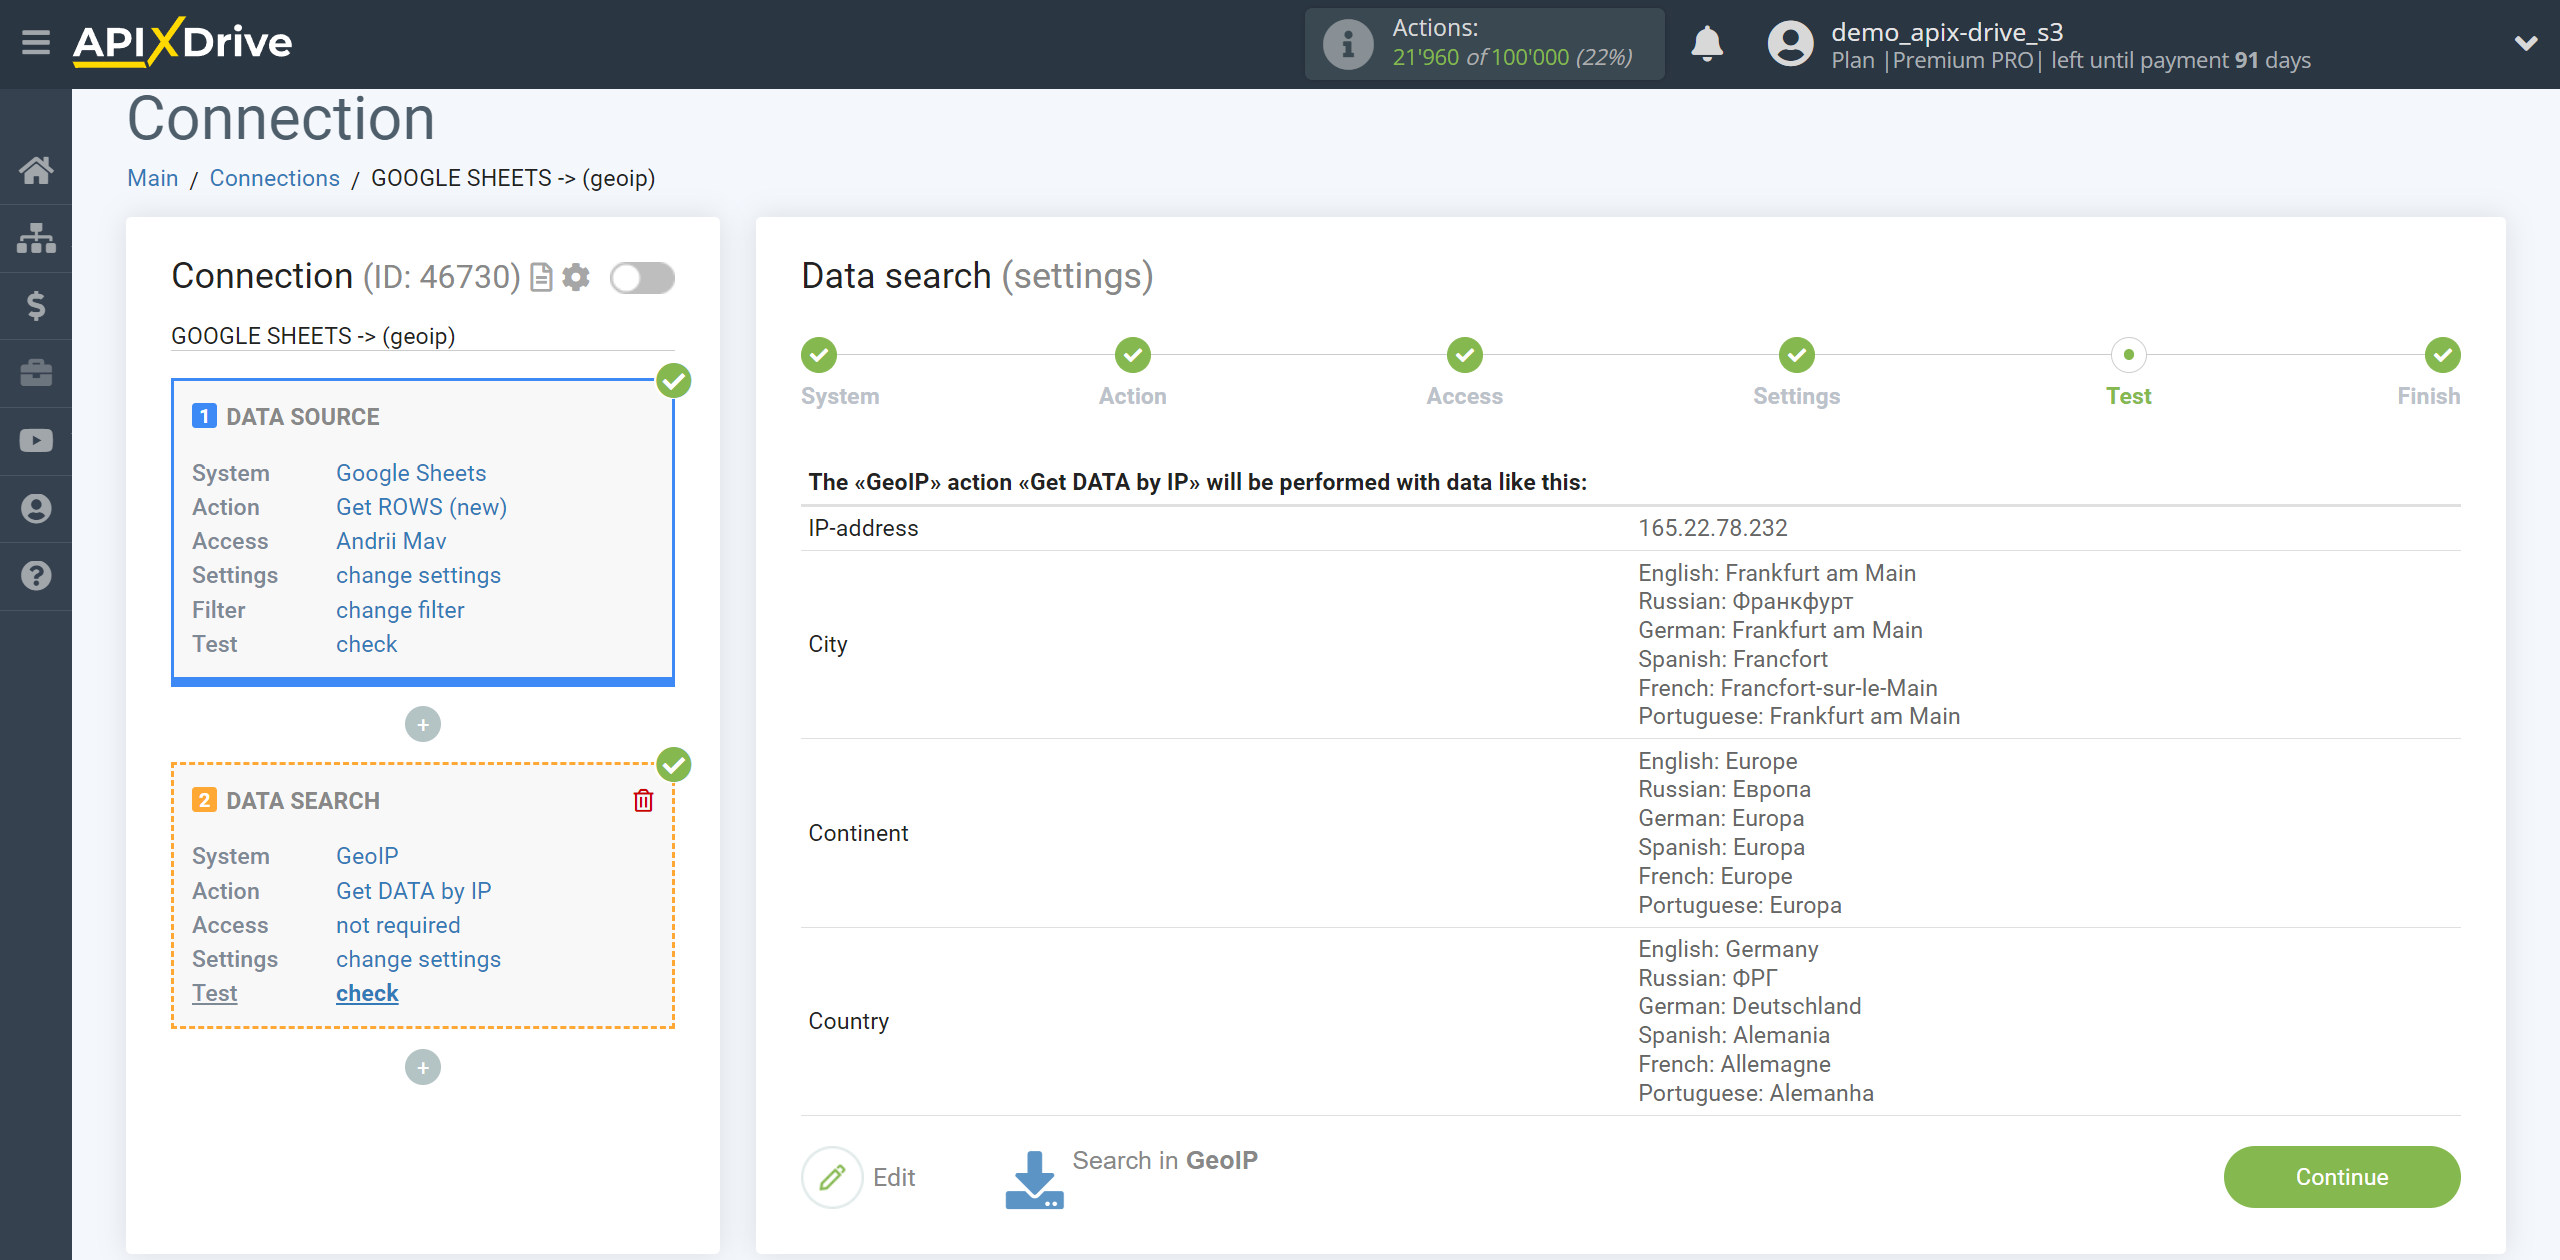Open billing dollar sidebar icon
Screen dimensions: 2560x1260
coord(36,305)
